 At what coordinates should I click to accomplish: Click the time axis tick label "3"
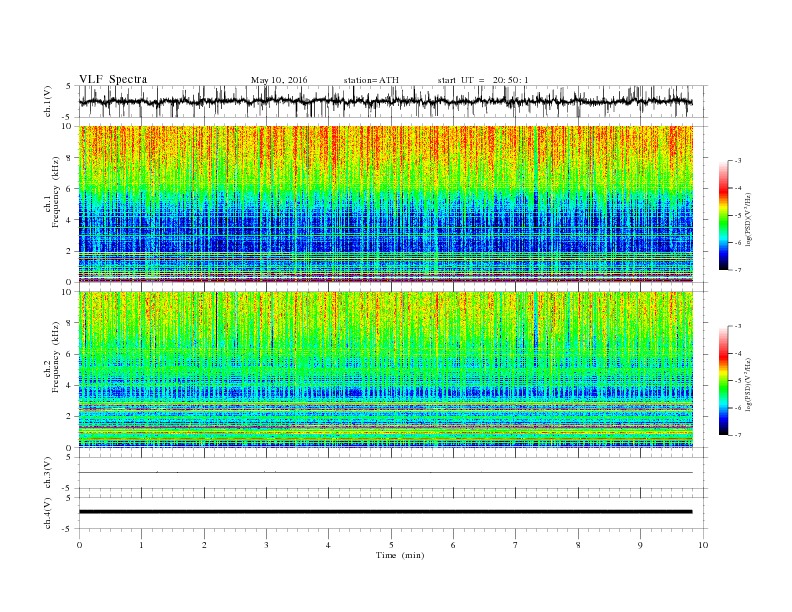click(x=266, y=545)
